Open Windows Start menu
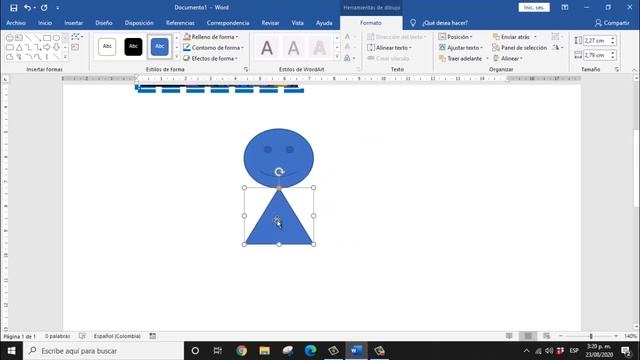This screenshot has width=640, height=360. point(11,351)
